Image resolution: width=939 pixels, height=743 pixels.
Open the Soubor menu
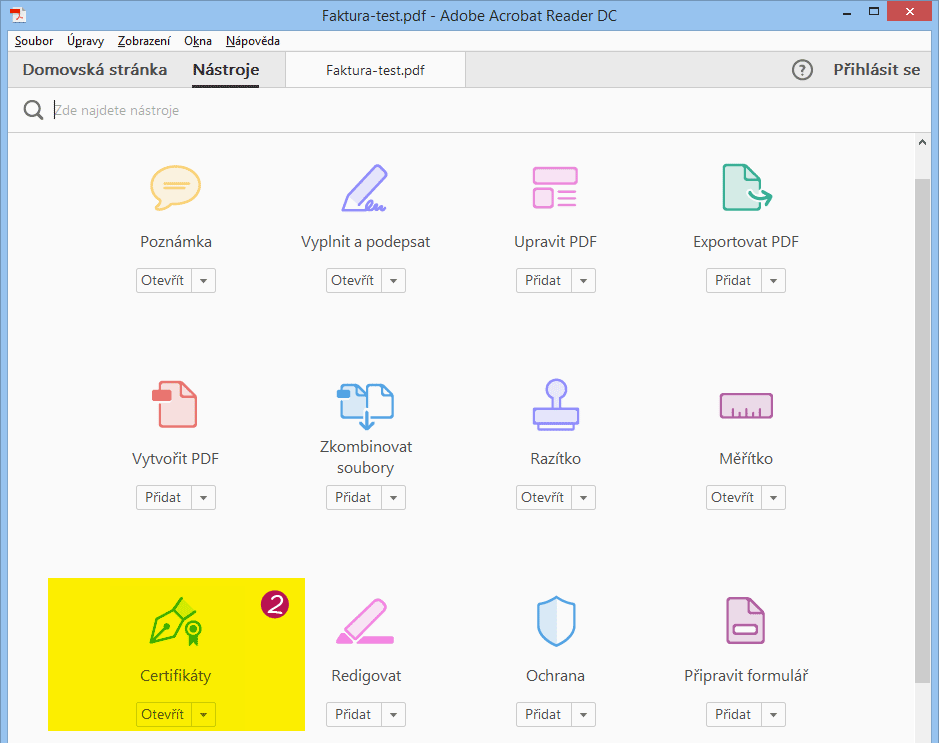pyautogui.click(x=34, y=41)
